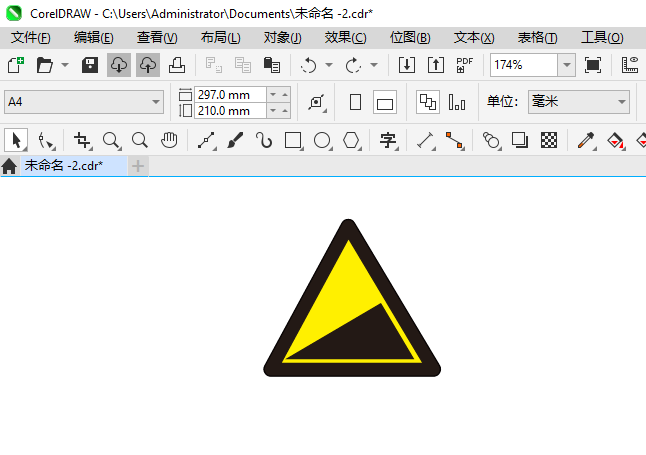Open file folder icon
Viewport: 646px width, 455px height.
44,65
